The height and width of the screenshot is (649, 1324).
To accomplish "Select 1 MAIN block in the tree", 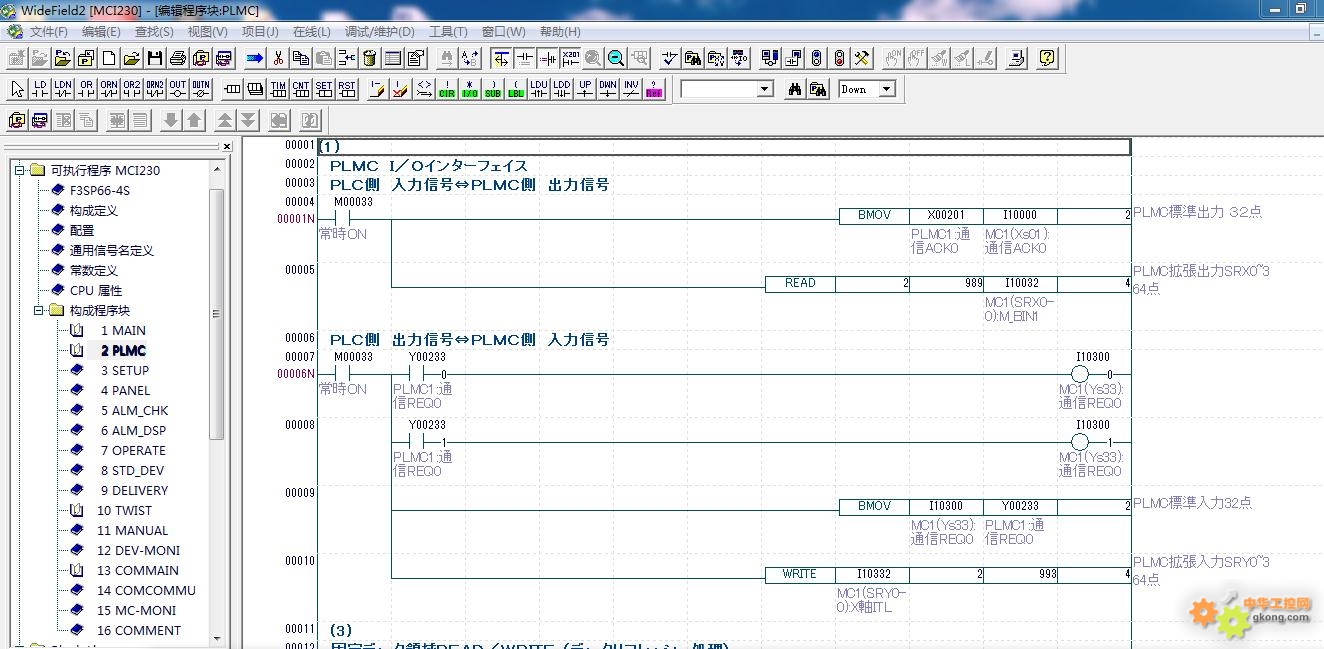I will click(x=123, y=330).
